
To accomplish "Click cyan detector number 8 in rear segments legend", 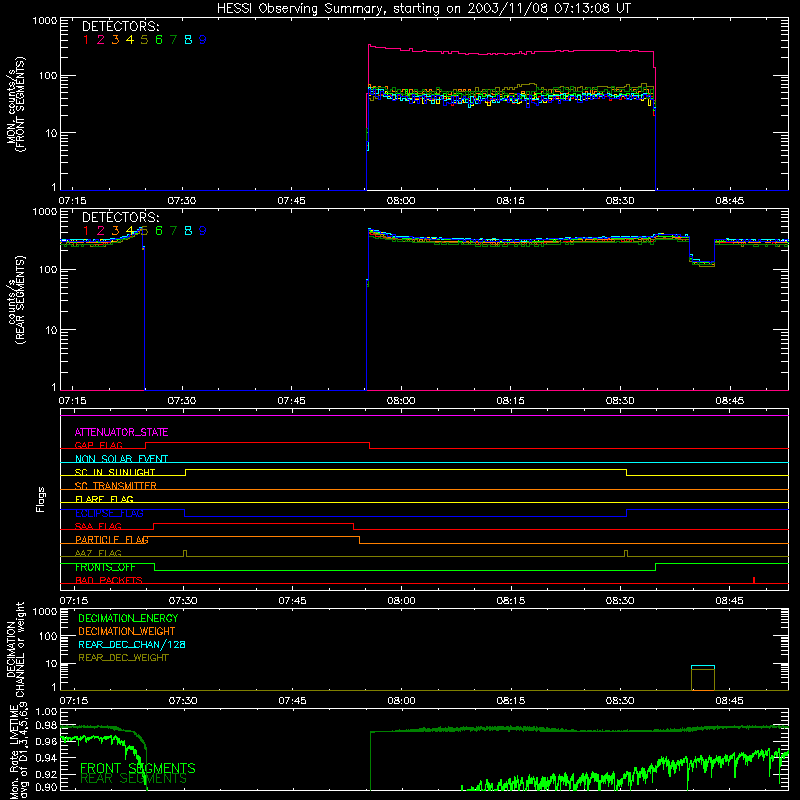I will point(188,231).
